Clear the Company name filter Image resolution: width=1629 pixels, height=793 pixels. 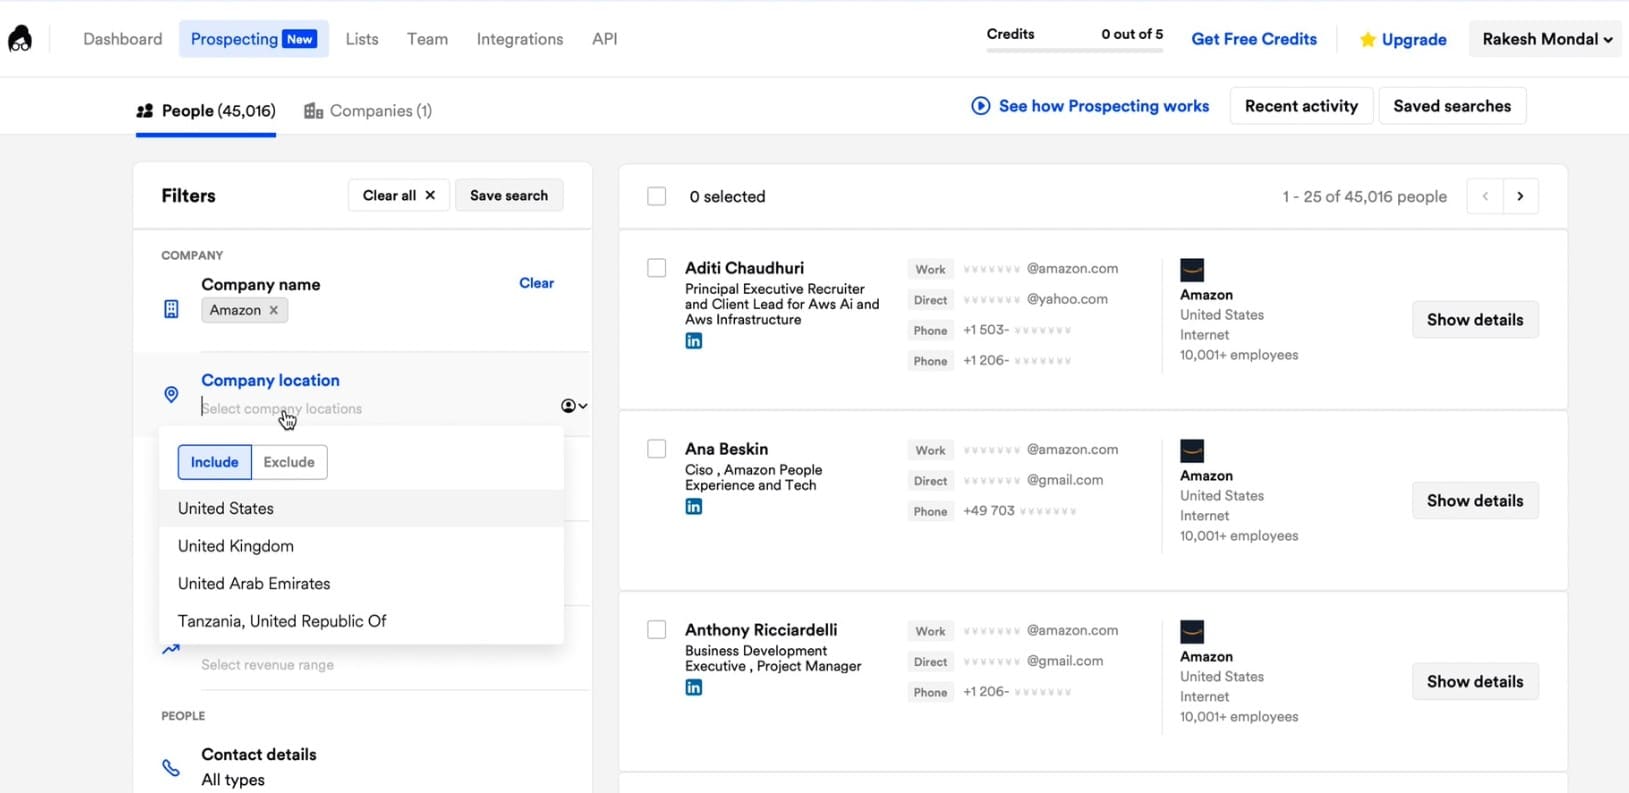point(536,283)
